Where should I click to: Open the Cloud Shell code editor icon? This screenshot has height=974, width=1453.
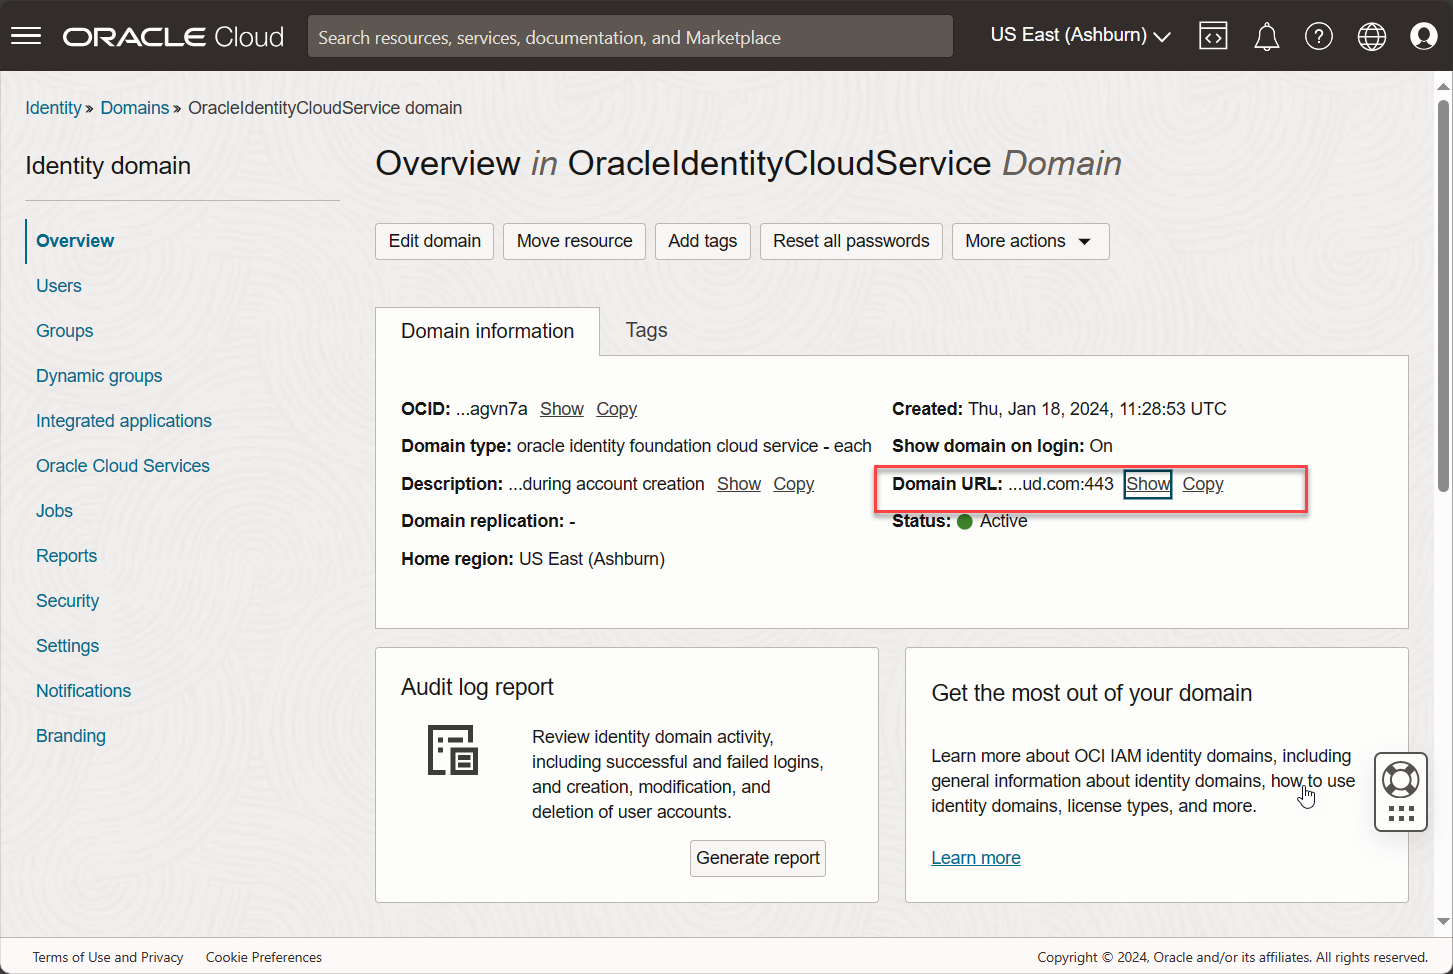pos(1213,36)
